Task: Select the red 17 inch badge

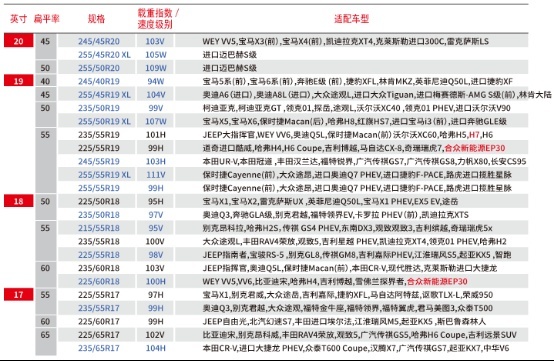Action: click(x=19, y=295)
